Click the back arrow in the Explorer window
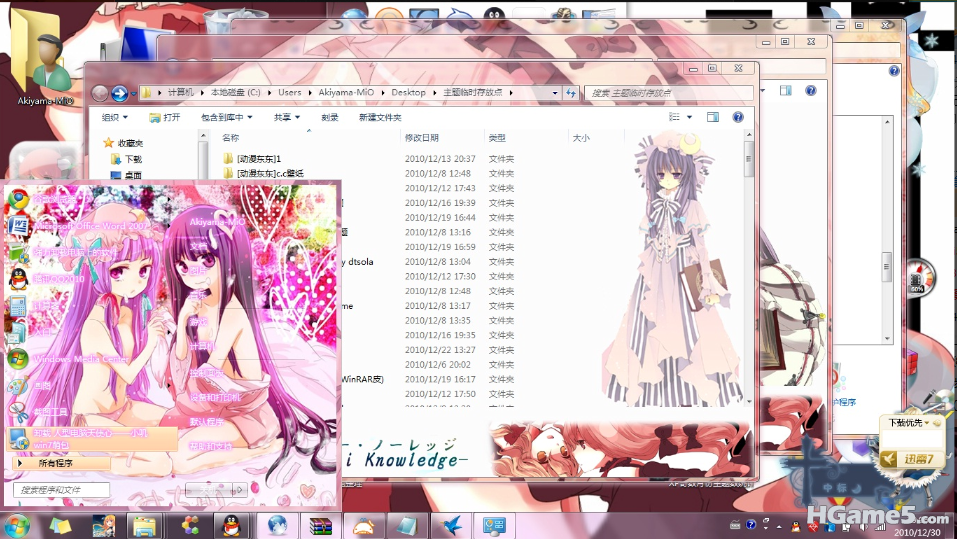Image resolution: width=957 pixels, height=539 pixels. (100, 93)
